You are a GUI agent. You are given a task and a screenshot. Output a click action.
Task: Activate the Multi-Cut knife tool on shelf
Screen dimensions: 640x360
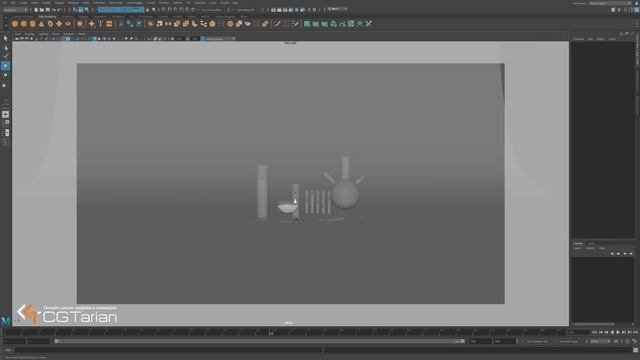(x=277, y=24)
